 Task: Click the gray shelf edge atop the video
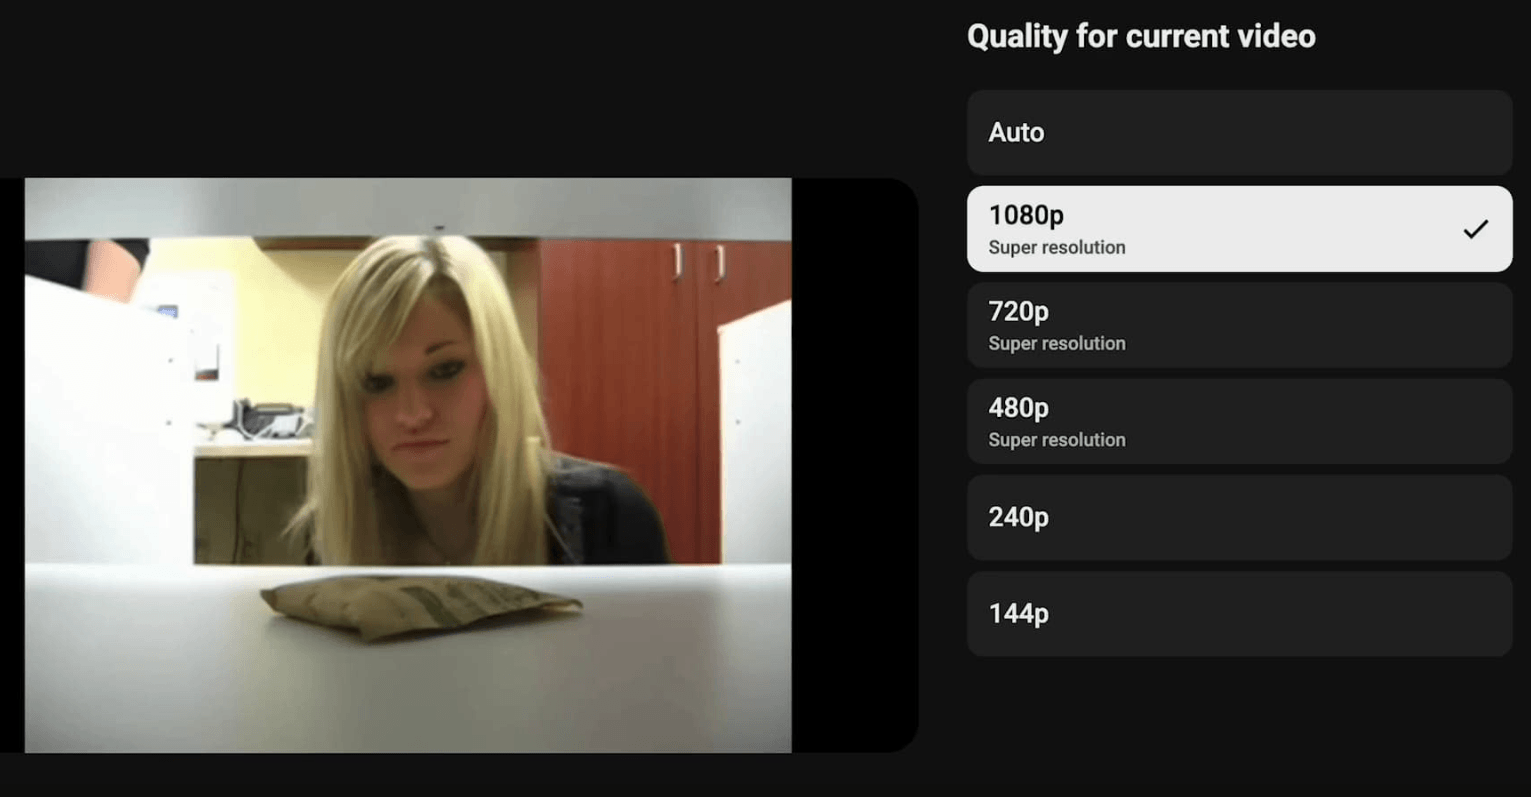[408, 207]
